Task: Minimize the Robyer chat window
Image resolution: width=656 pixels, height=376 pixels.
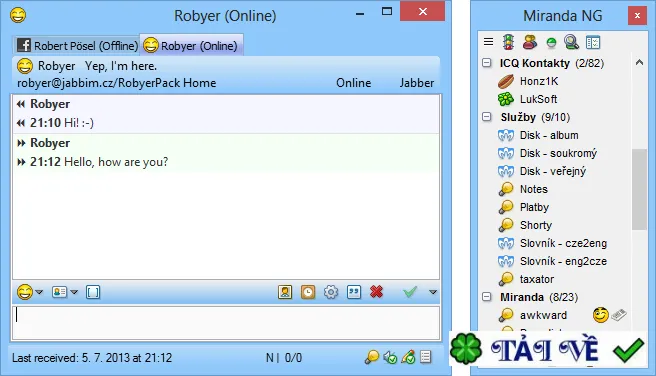Action: [x=360, y=13]
